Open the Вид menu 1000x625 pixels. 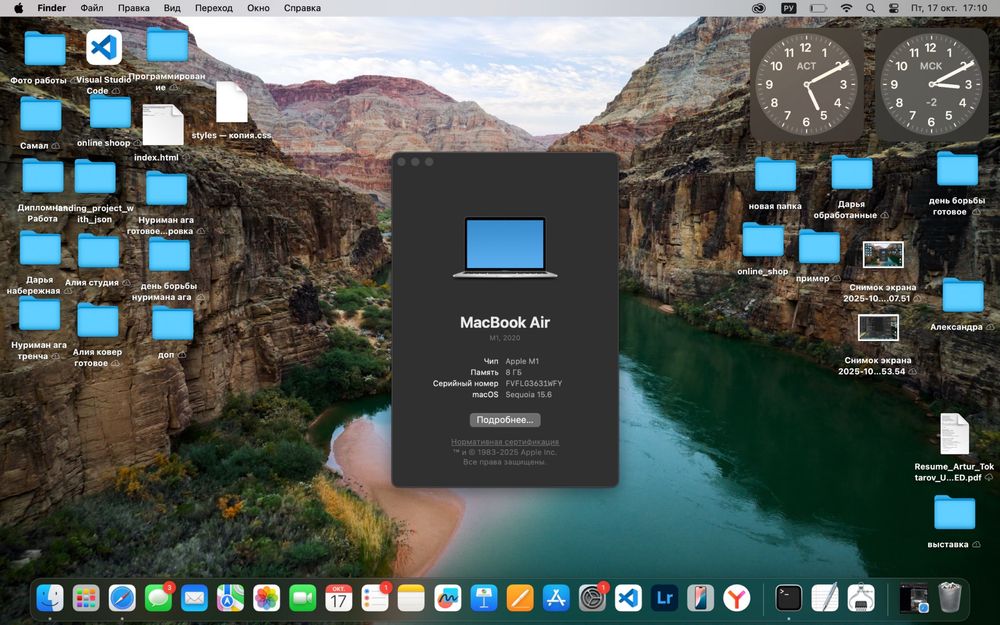coord(172,8)
